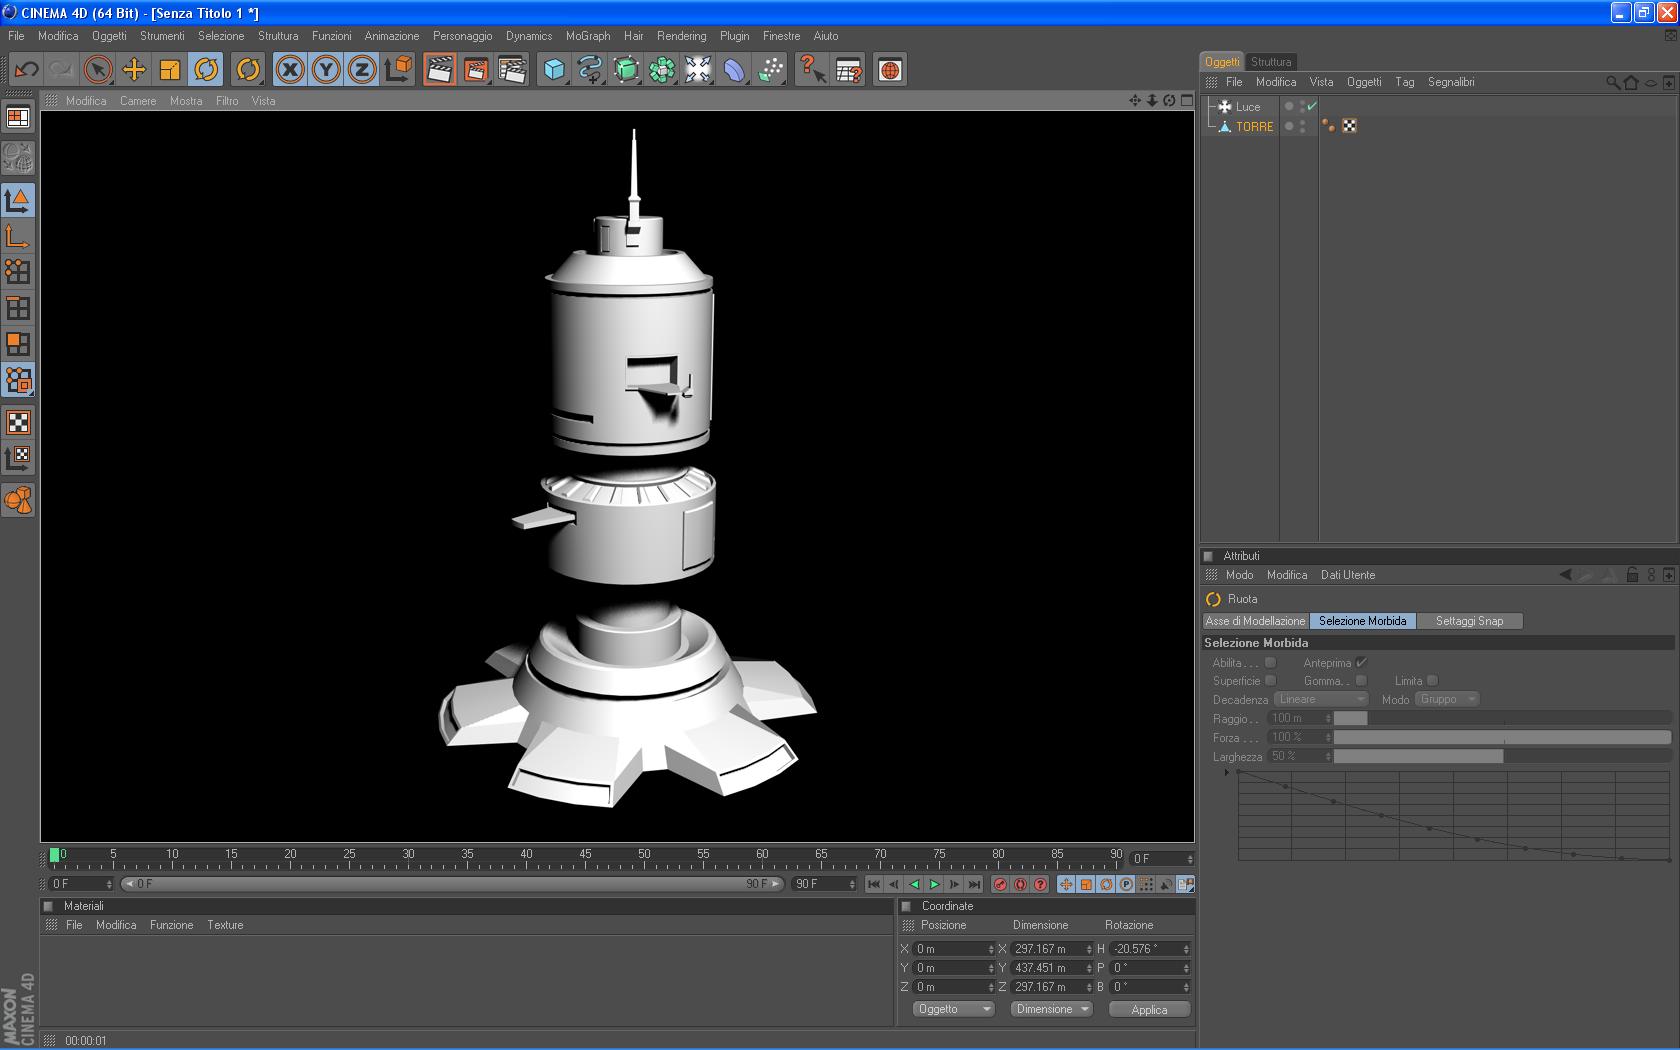Select the Scale tool icon
1680x1050 pixels.
170,70
